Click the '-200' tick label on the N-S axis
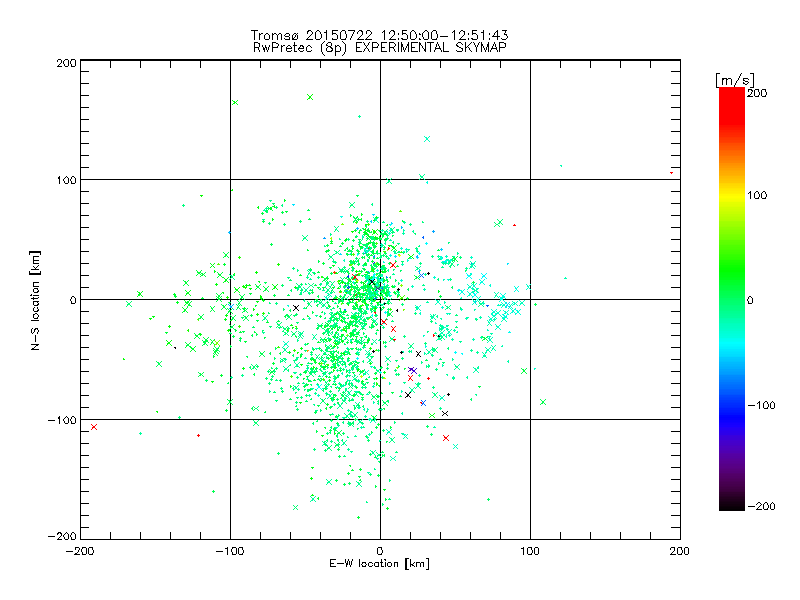The image size is (800, 600). (62, 536)
